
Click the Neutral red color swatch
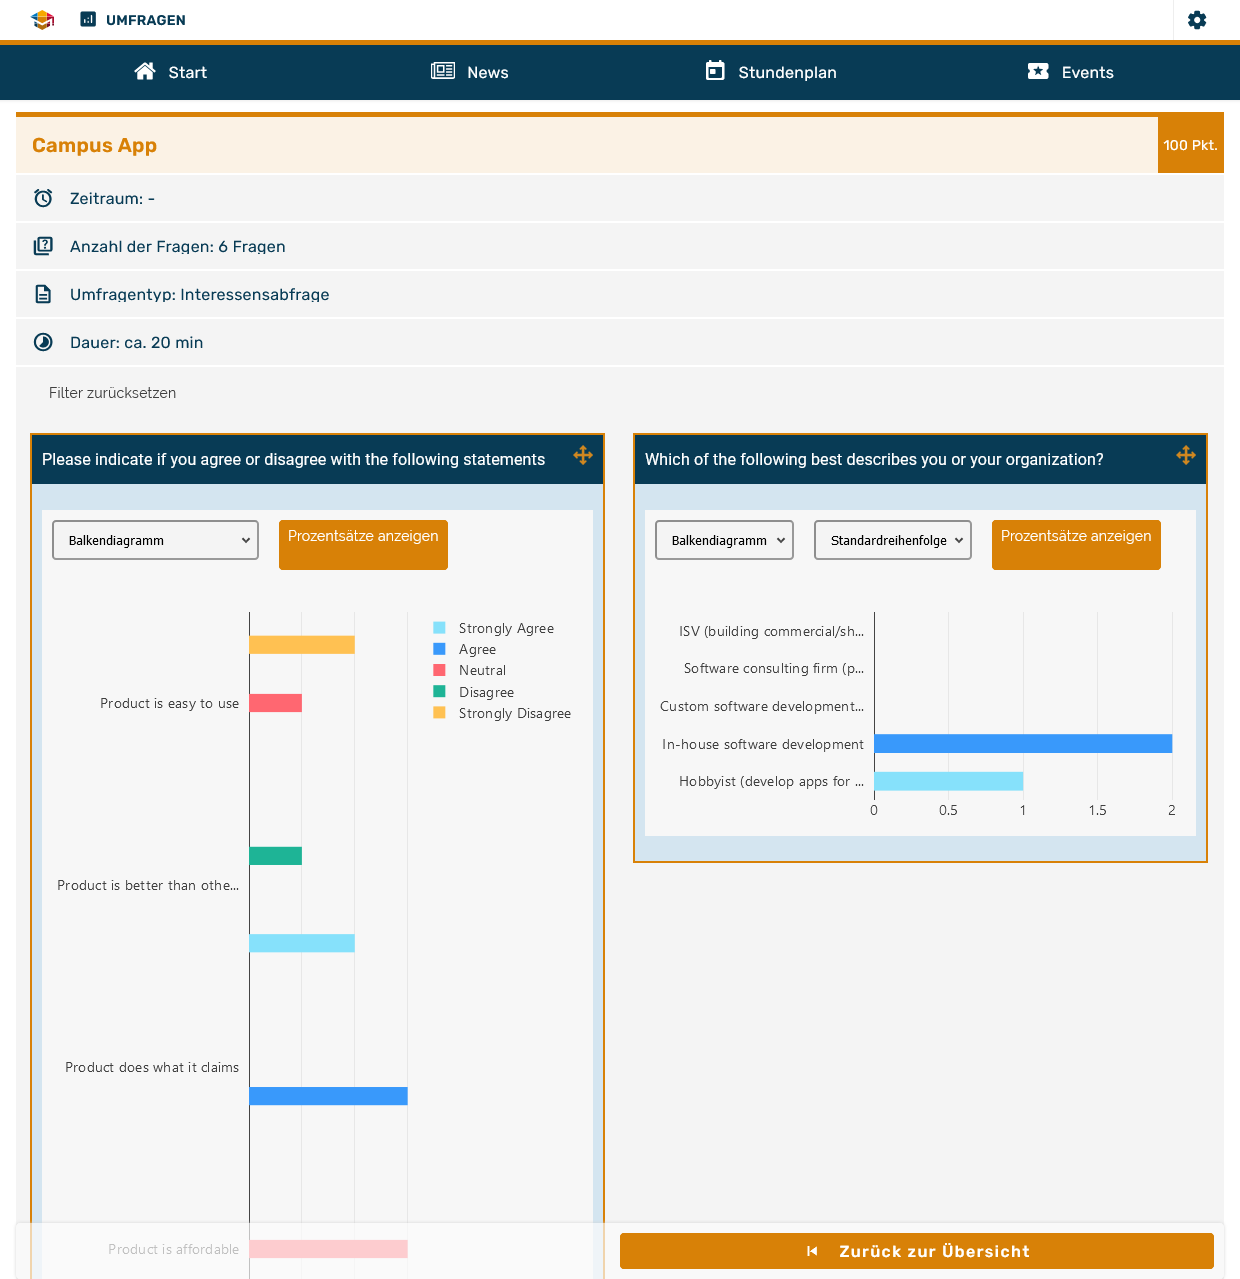tap(439, 670)
